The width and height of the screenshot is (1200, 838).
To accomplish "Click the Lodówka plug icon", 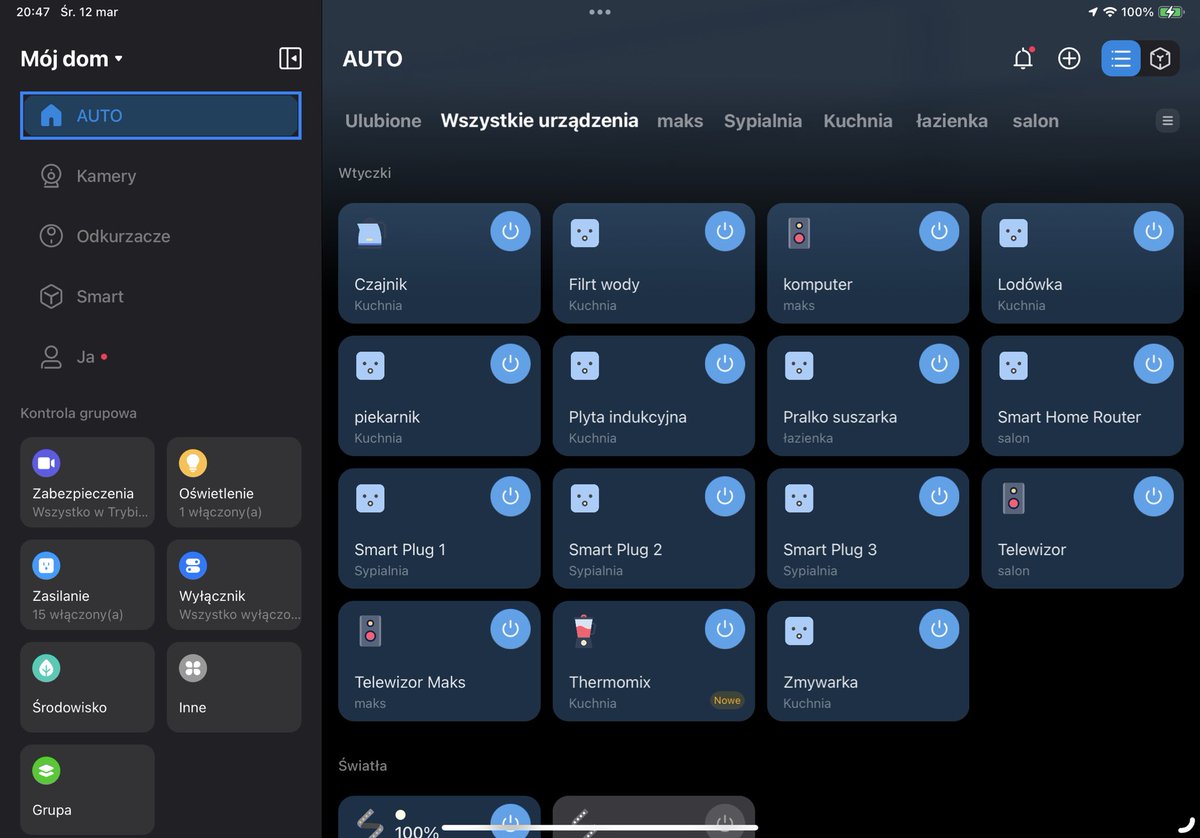I will click(1013, 233).
